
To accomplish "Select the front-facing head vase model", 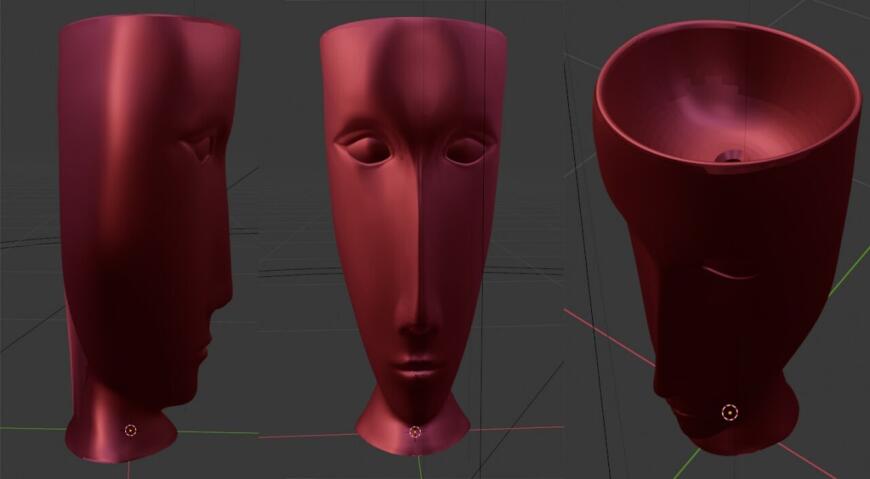I will 413,236.
